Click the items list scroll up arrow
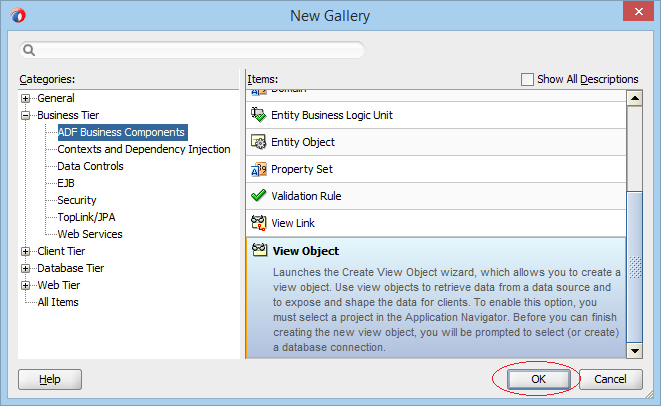 click(x=634, y=98)
